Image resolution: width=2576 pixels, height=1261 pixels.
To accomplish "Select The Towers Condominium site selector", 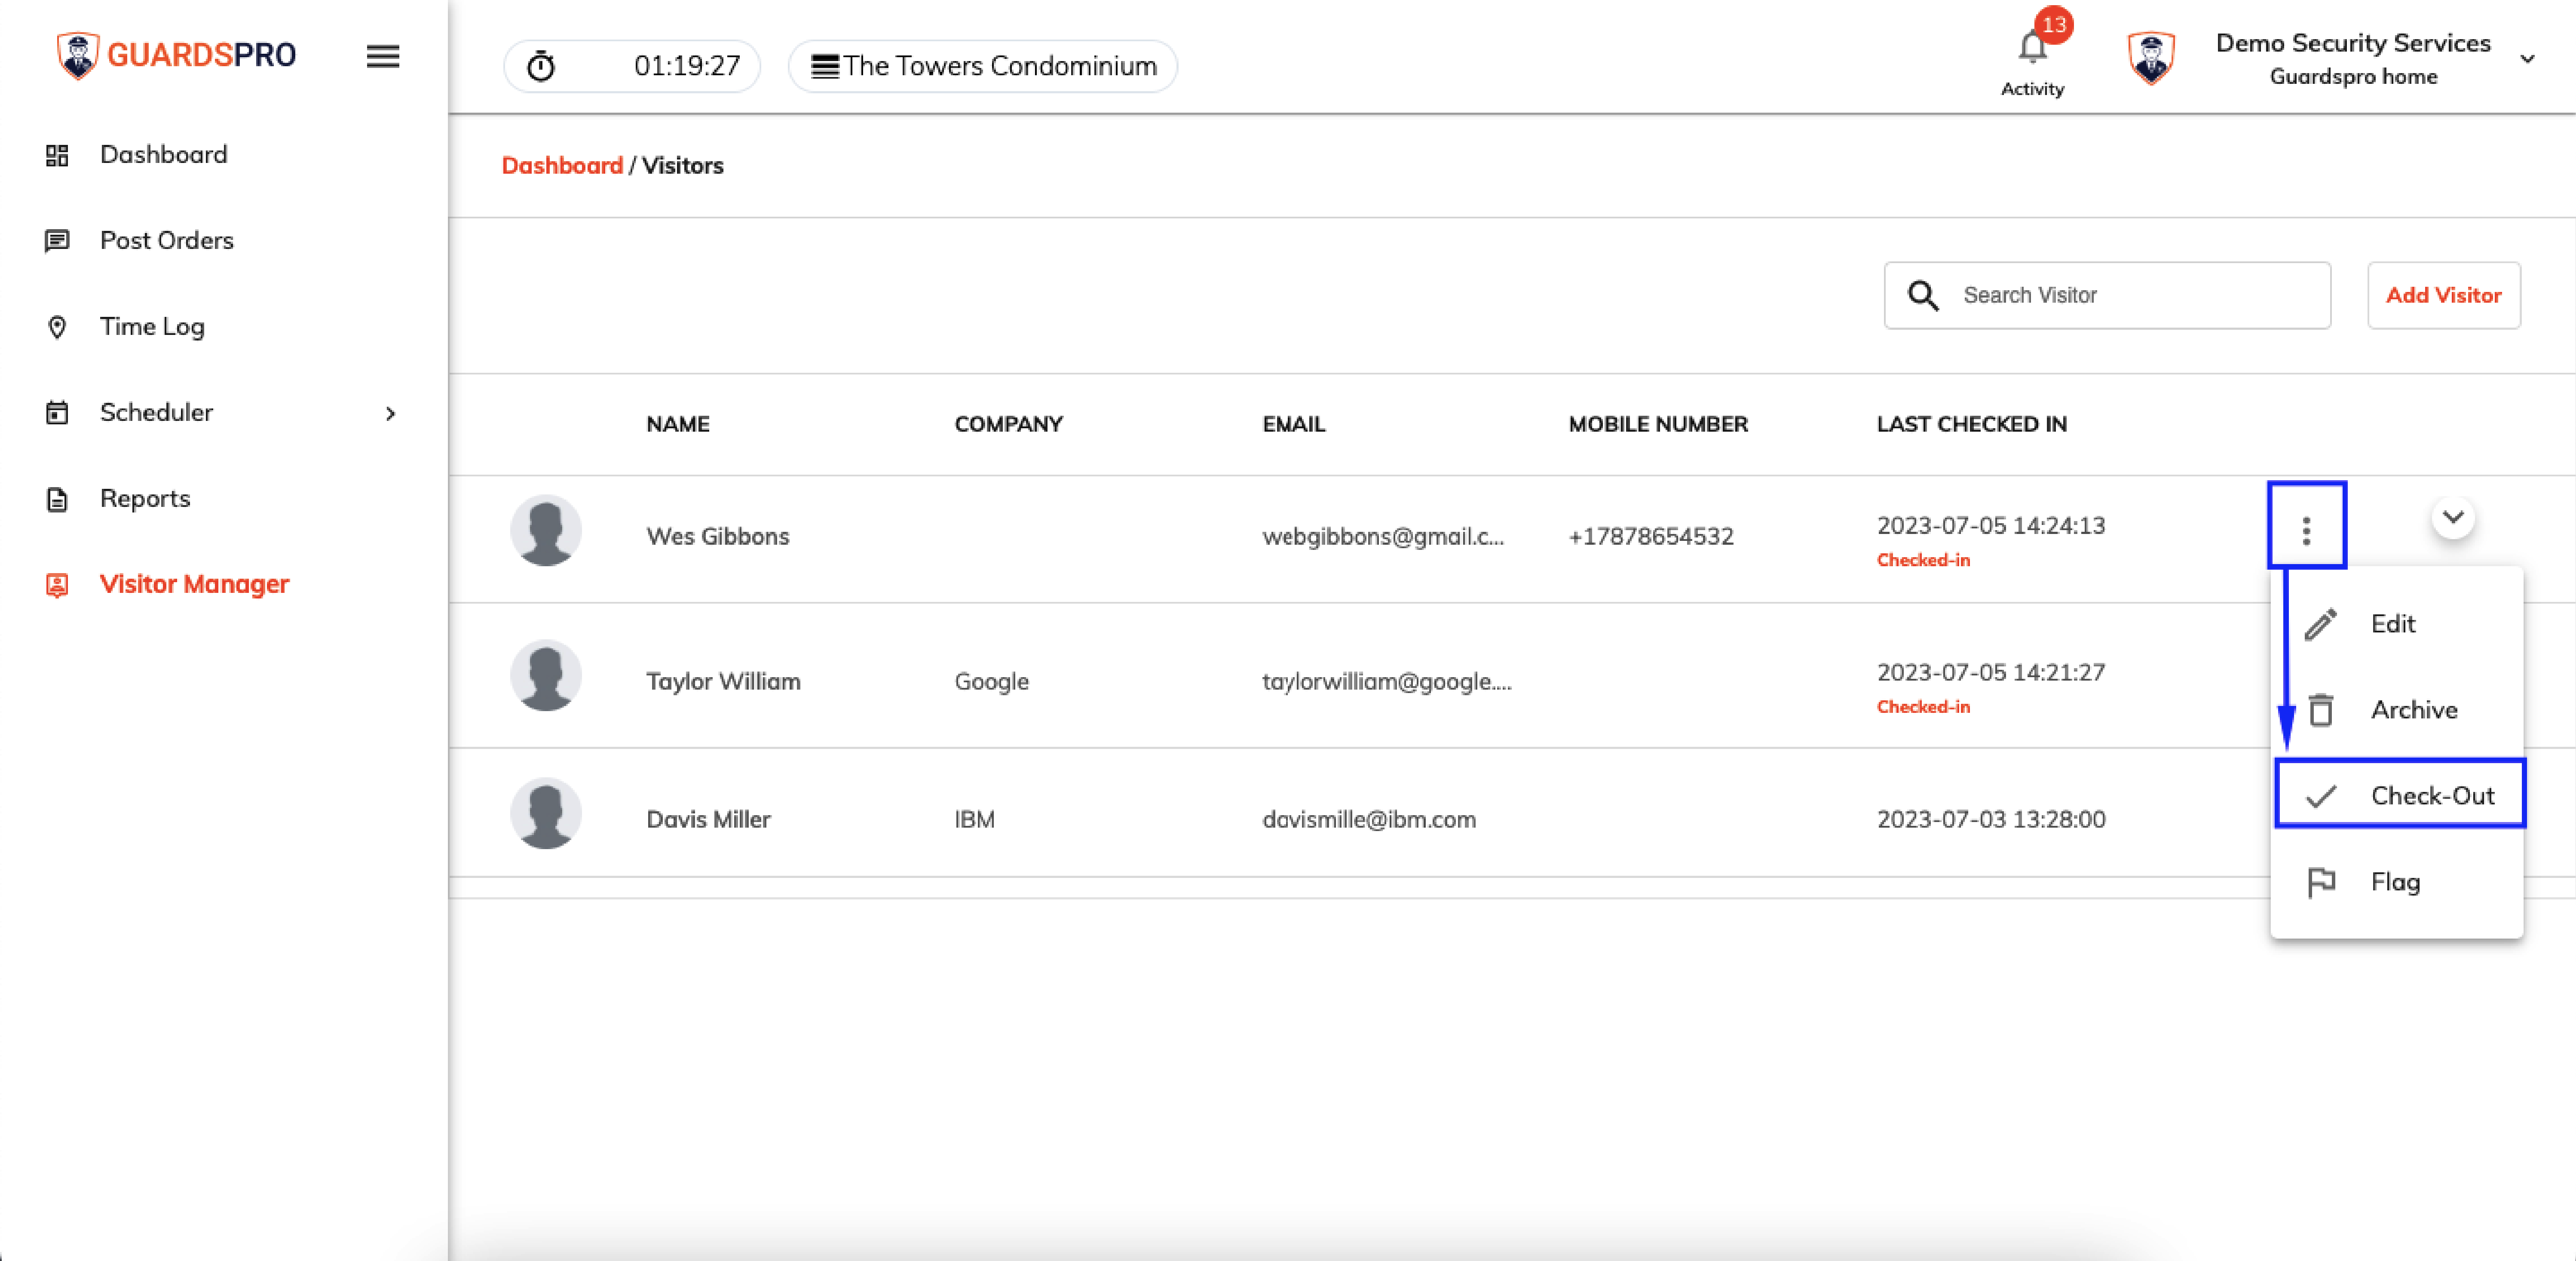I will (983, 66).
